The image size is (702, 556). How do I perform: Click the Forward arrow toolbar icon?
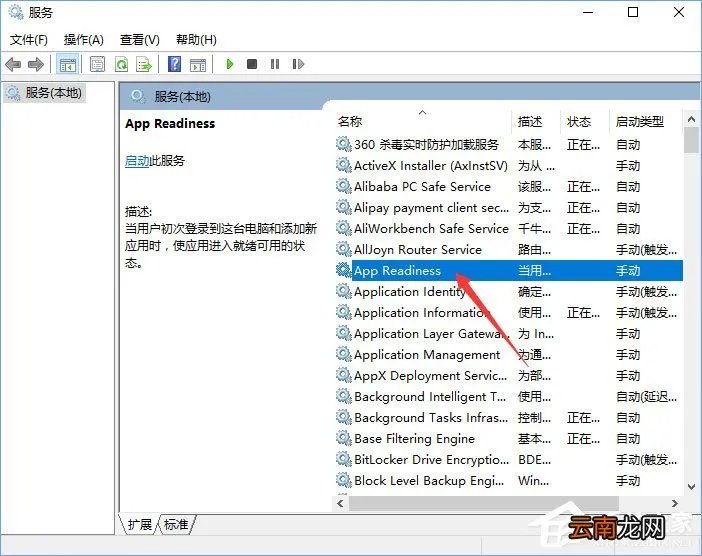(x=36, y=64)
